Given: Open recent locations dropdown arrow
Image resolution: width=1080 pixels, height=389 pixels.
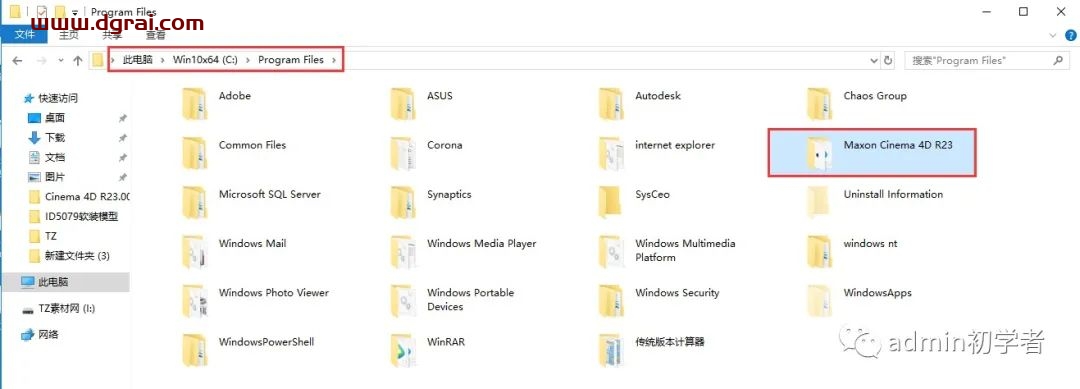Looking at the screenshot, I should 61,61.
